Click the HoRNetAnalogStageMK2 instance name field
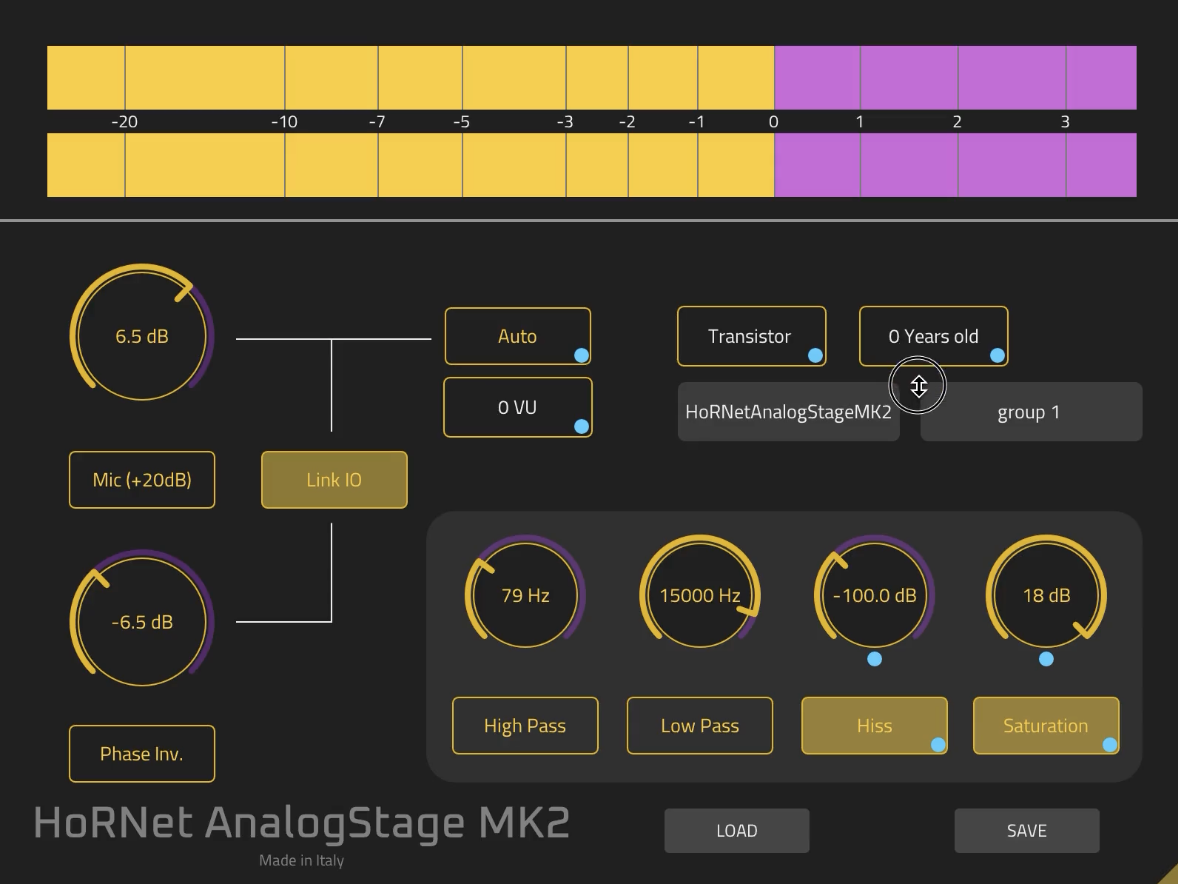Screen dimensions: 1178x884 pos(789,412)
